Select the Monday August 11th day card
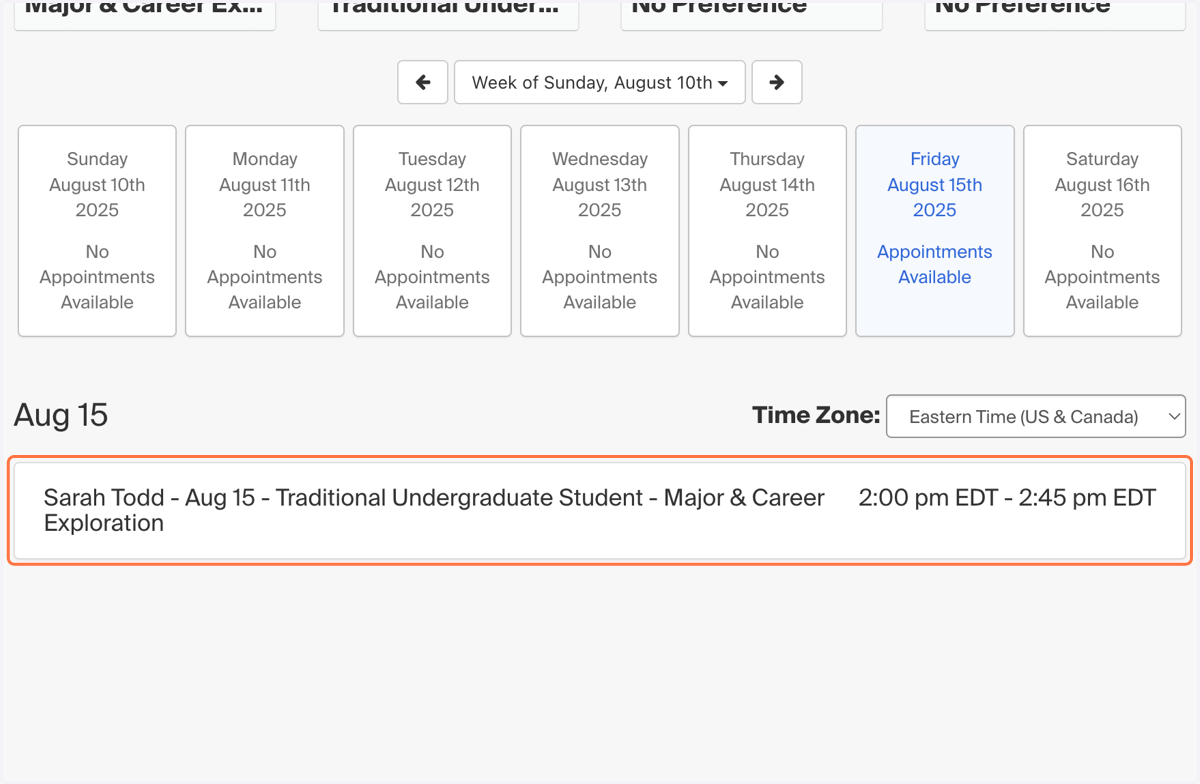1200x784 pixels. tap(265, 230)
